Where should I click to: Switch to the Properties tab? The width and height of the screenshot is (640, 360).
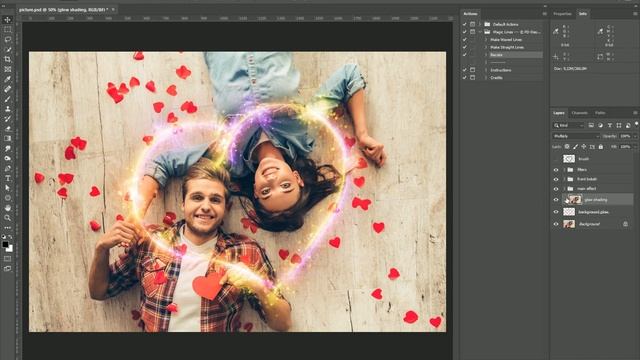click(x=562, y=14)
